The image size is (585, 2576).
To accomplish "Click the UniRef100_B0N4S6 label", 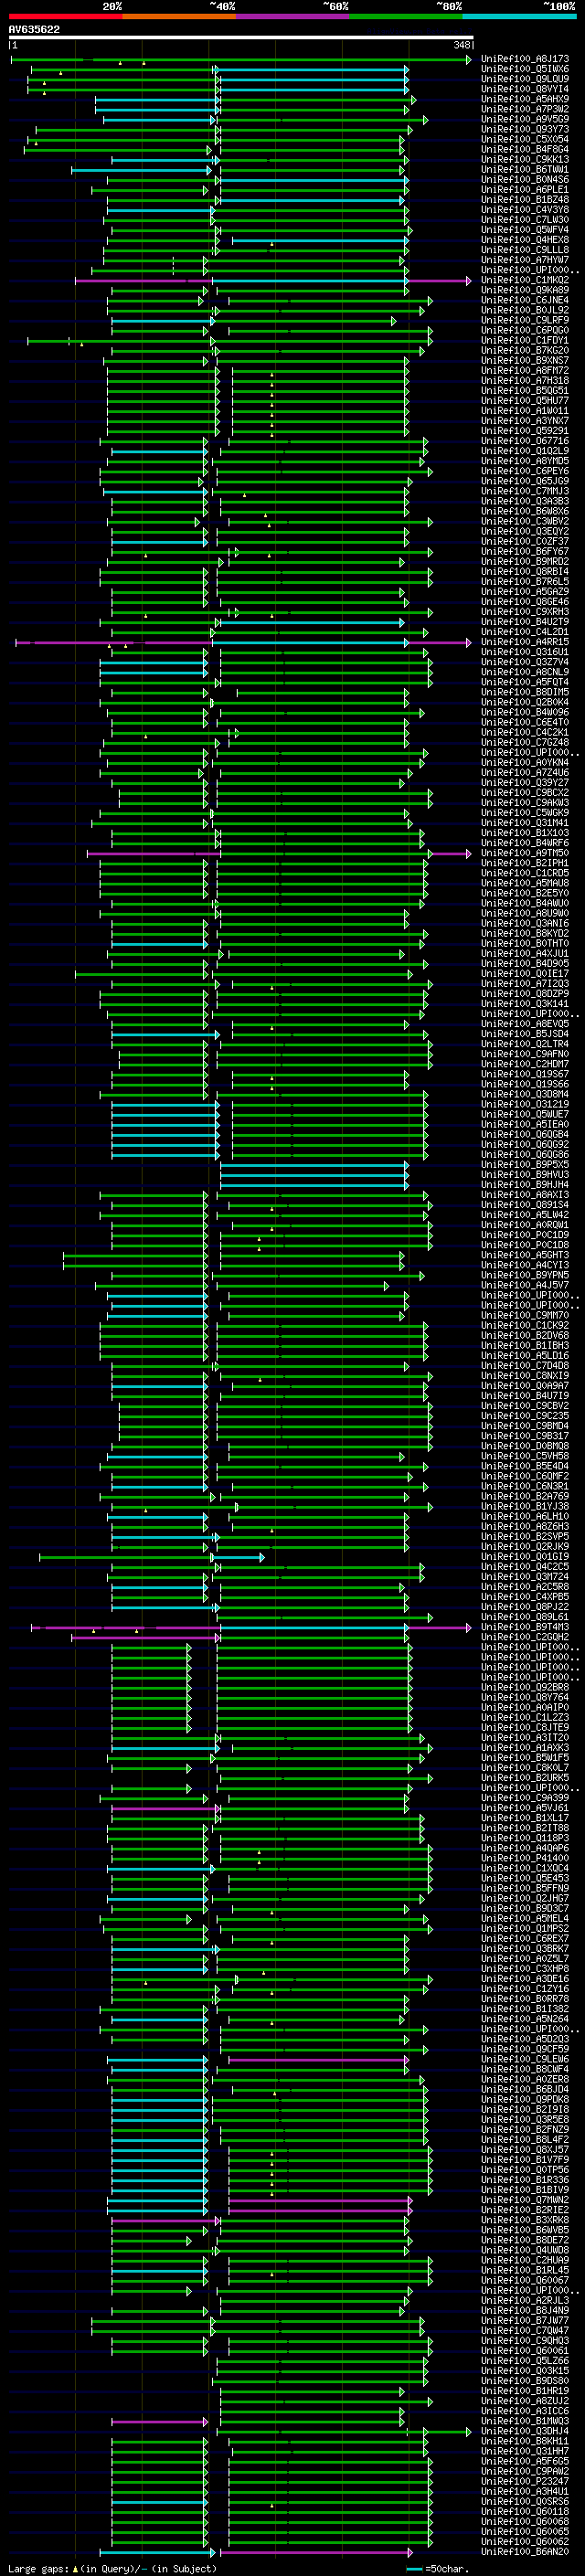I will 525,179.
